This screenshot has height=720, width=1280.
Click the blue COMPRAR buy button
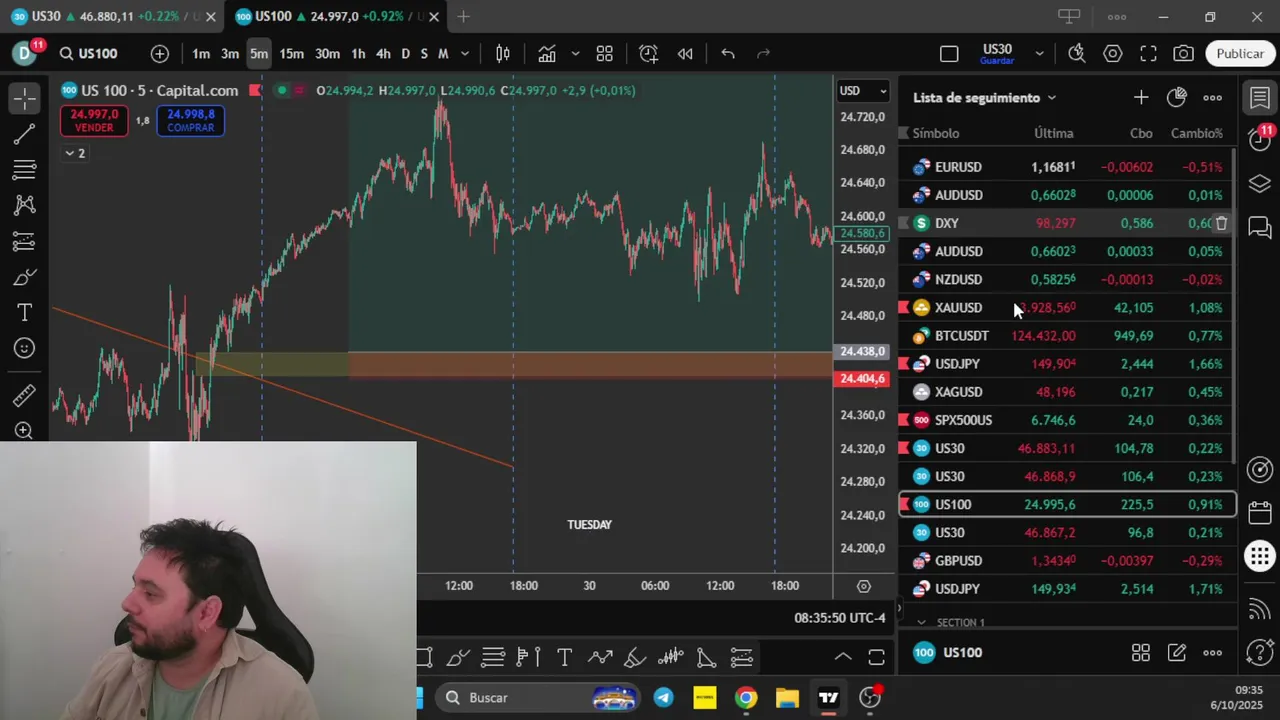[190, 121]
